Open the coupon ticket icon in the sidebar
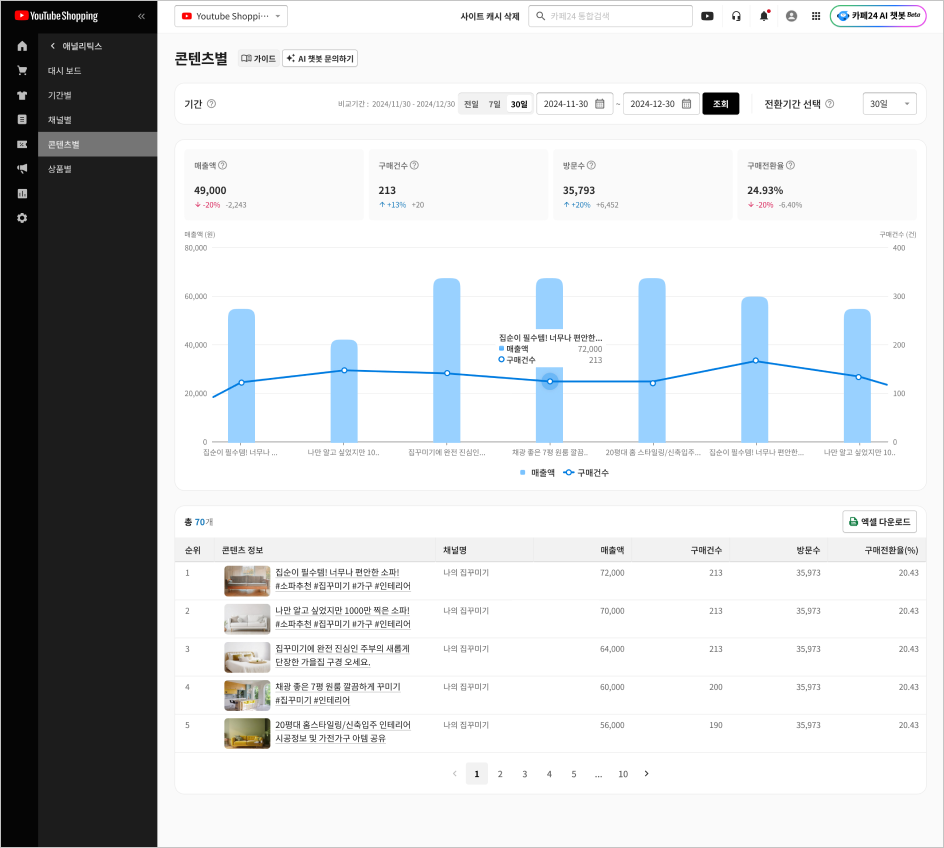Screen dimensions: 944x848 tap(22, 144)
